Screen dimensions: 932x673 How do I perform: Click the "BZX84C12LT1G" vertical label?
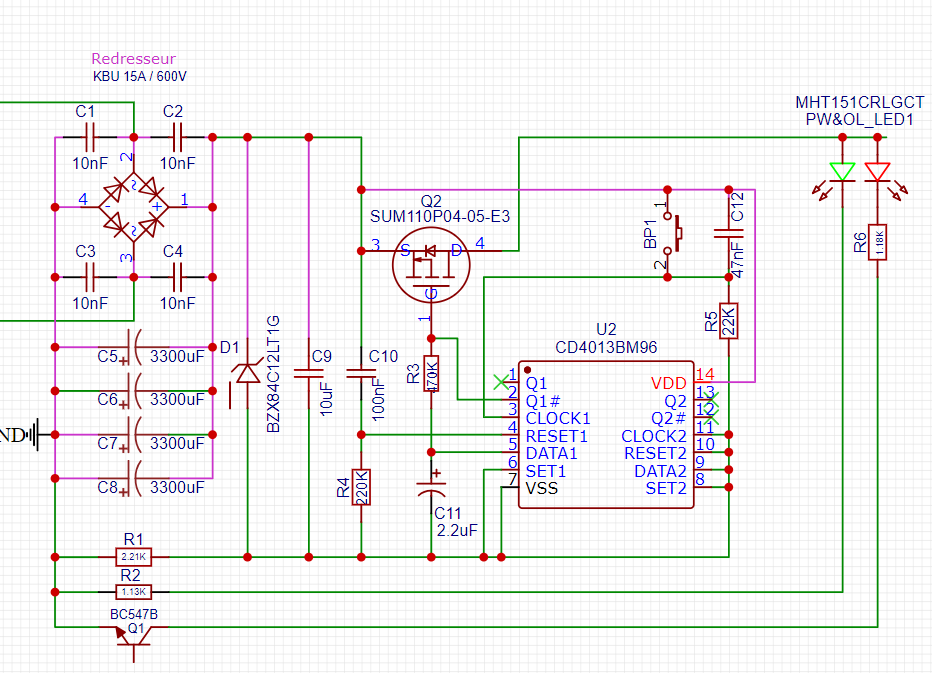[x=273, y=374]
